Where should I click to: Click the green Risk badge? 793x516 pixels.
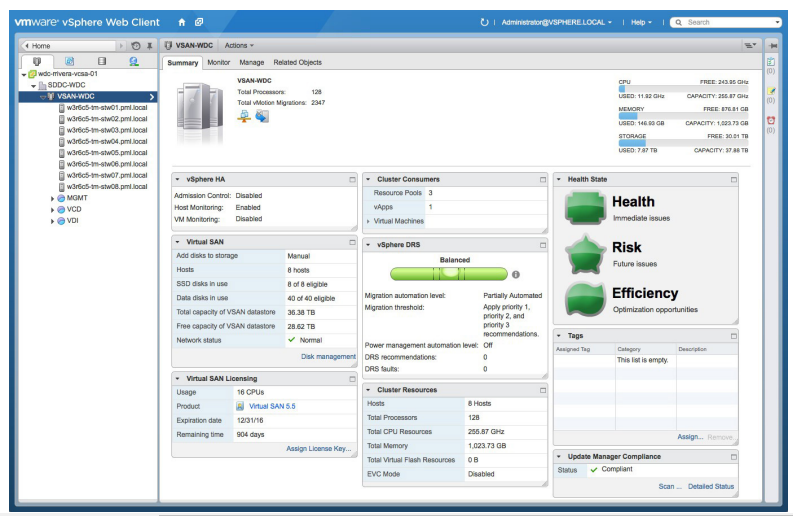[x=585, y=254]
